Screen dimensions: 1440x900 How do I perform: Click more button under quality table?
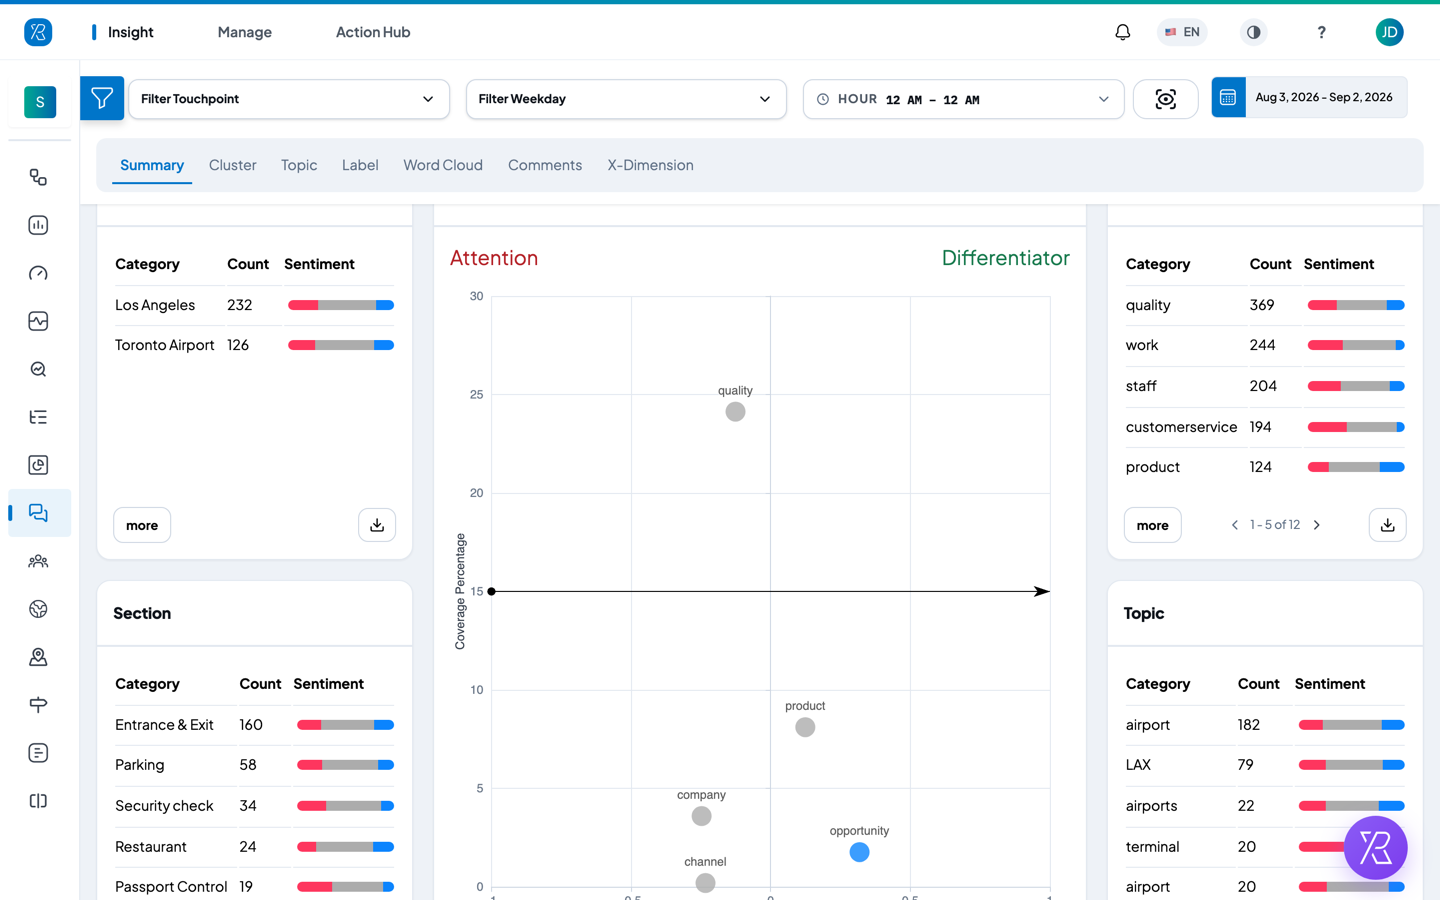click(1152, 525)
